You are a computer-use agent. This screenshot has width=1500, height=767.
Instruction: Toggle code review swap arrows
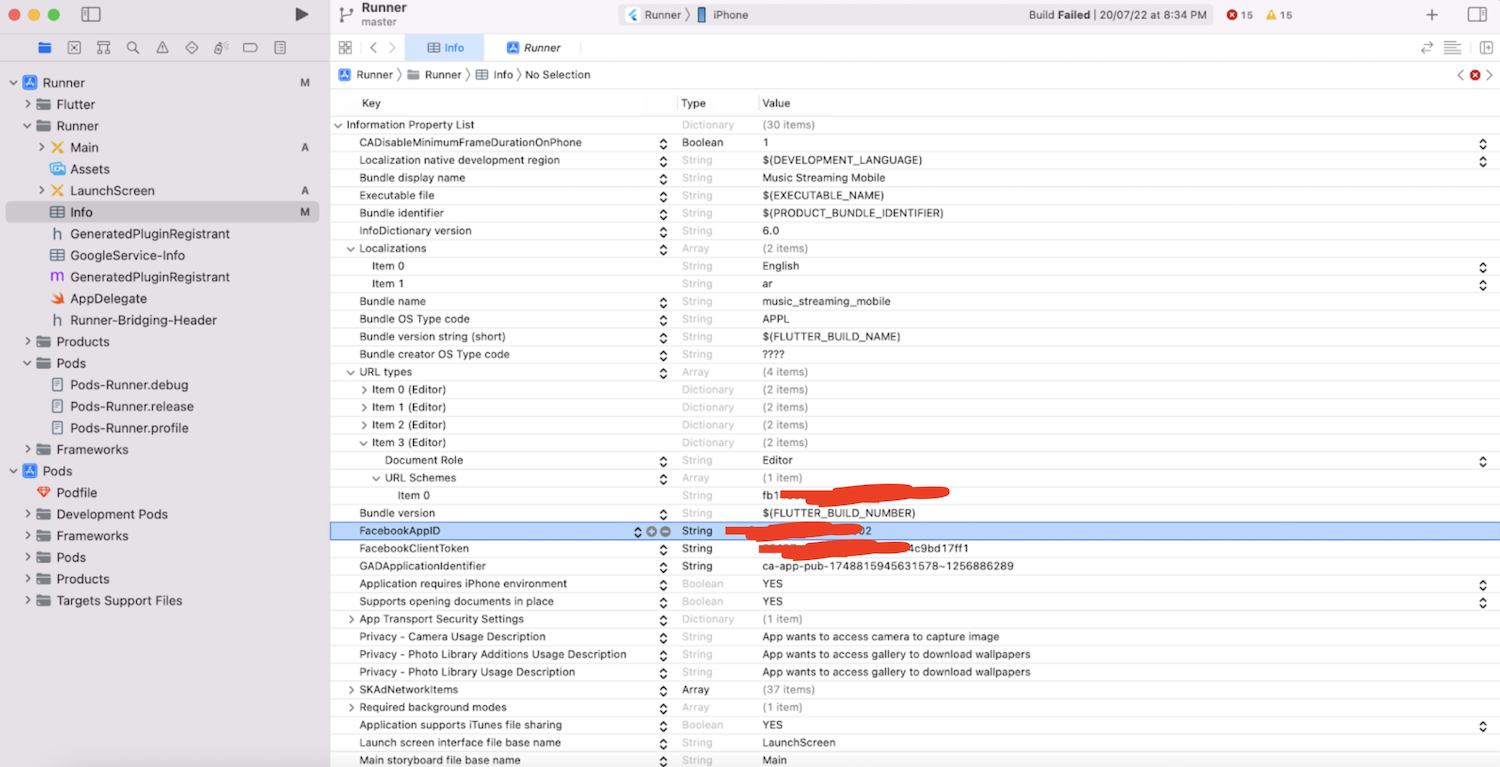pyautogui.click(x=1427, y=47)
